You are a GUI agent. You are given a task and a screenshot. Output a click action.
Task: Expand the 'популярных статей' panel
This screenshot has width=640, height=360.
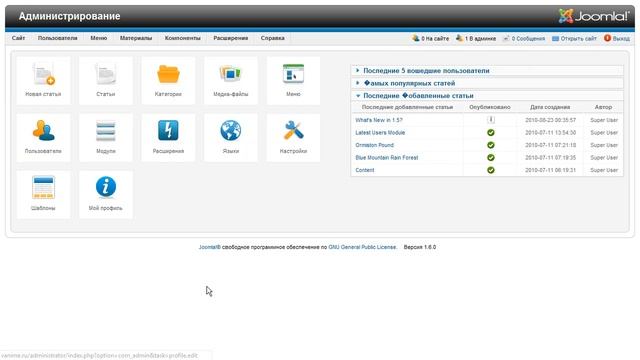point(487,83)
